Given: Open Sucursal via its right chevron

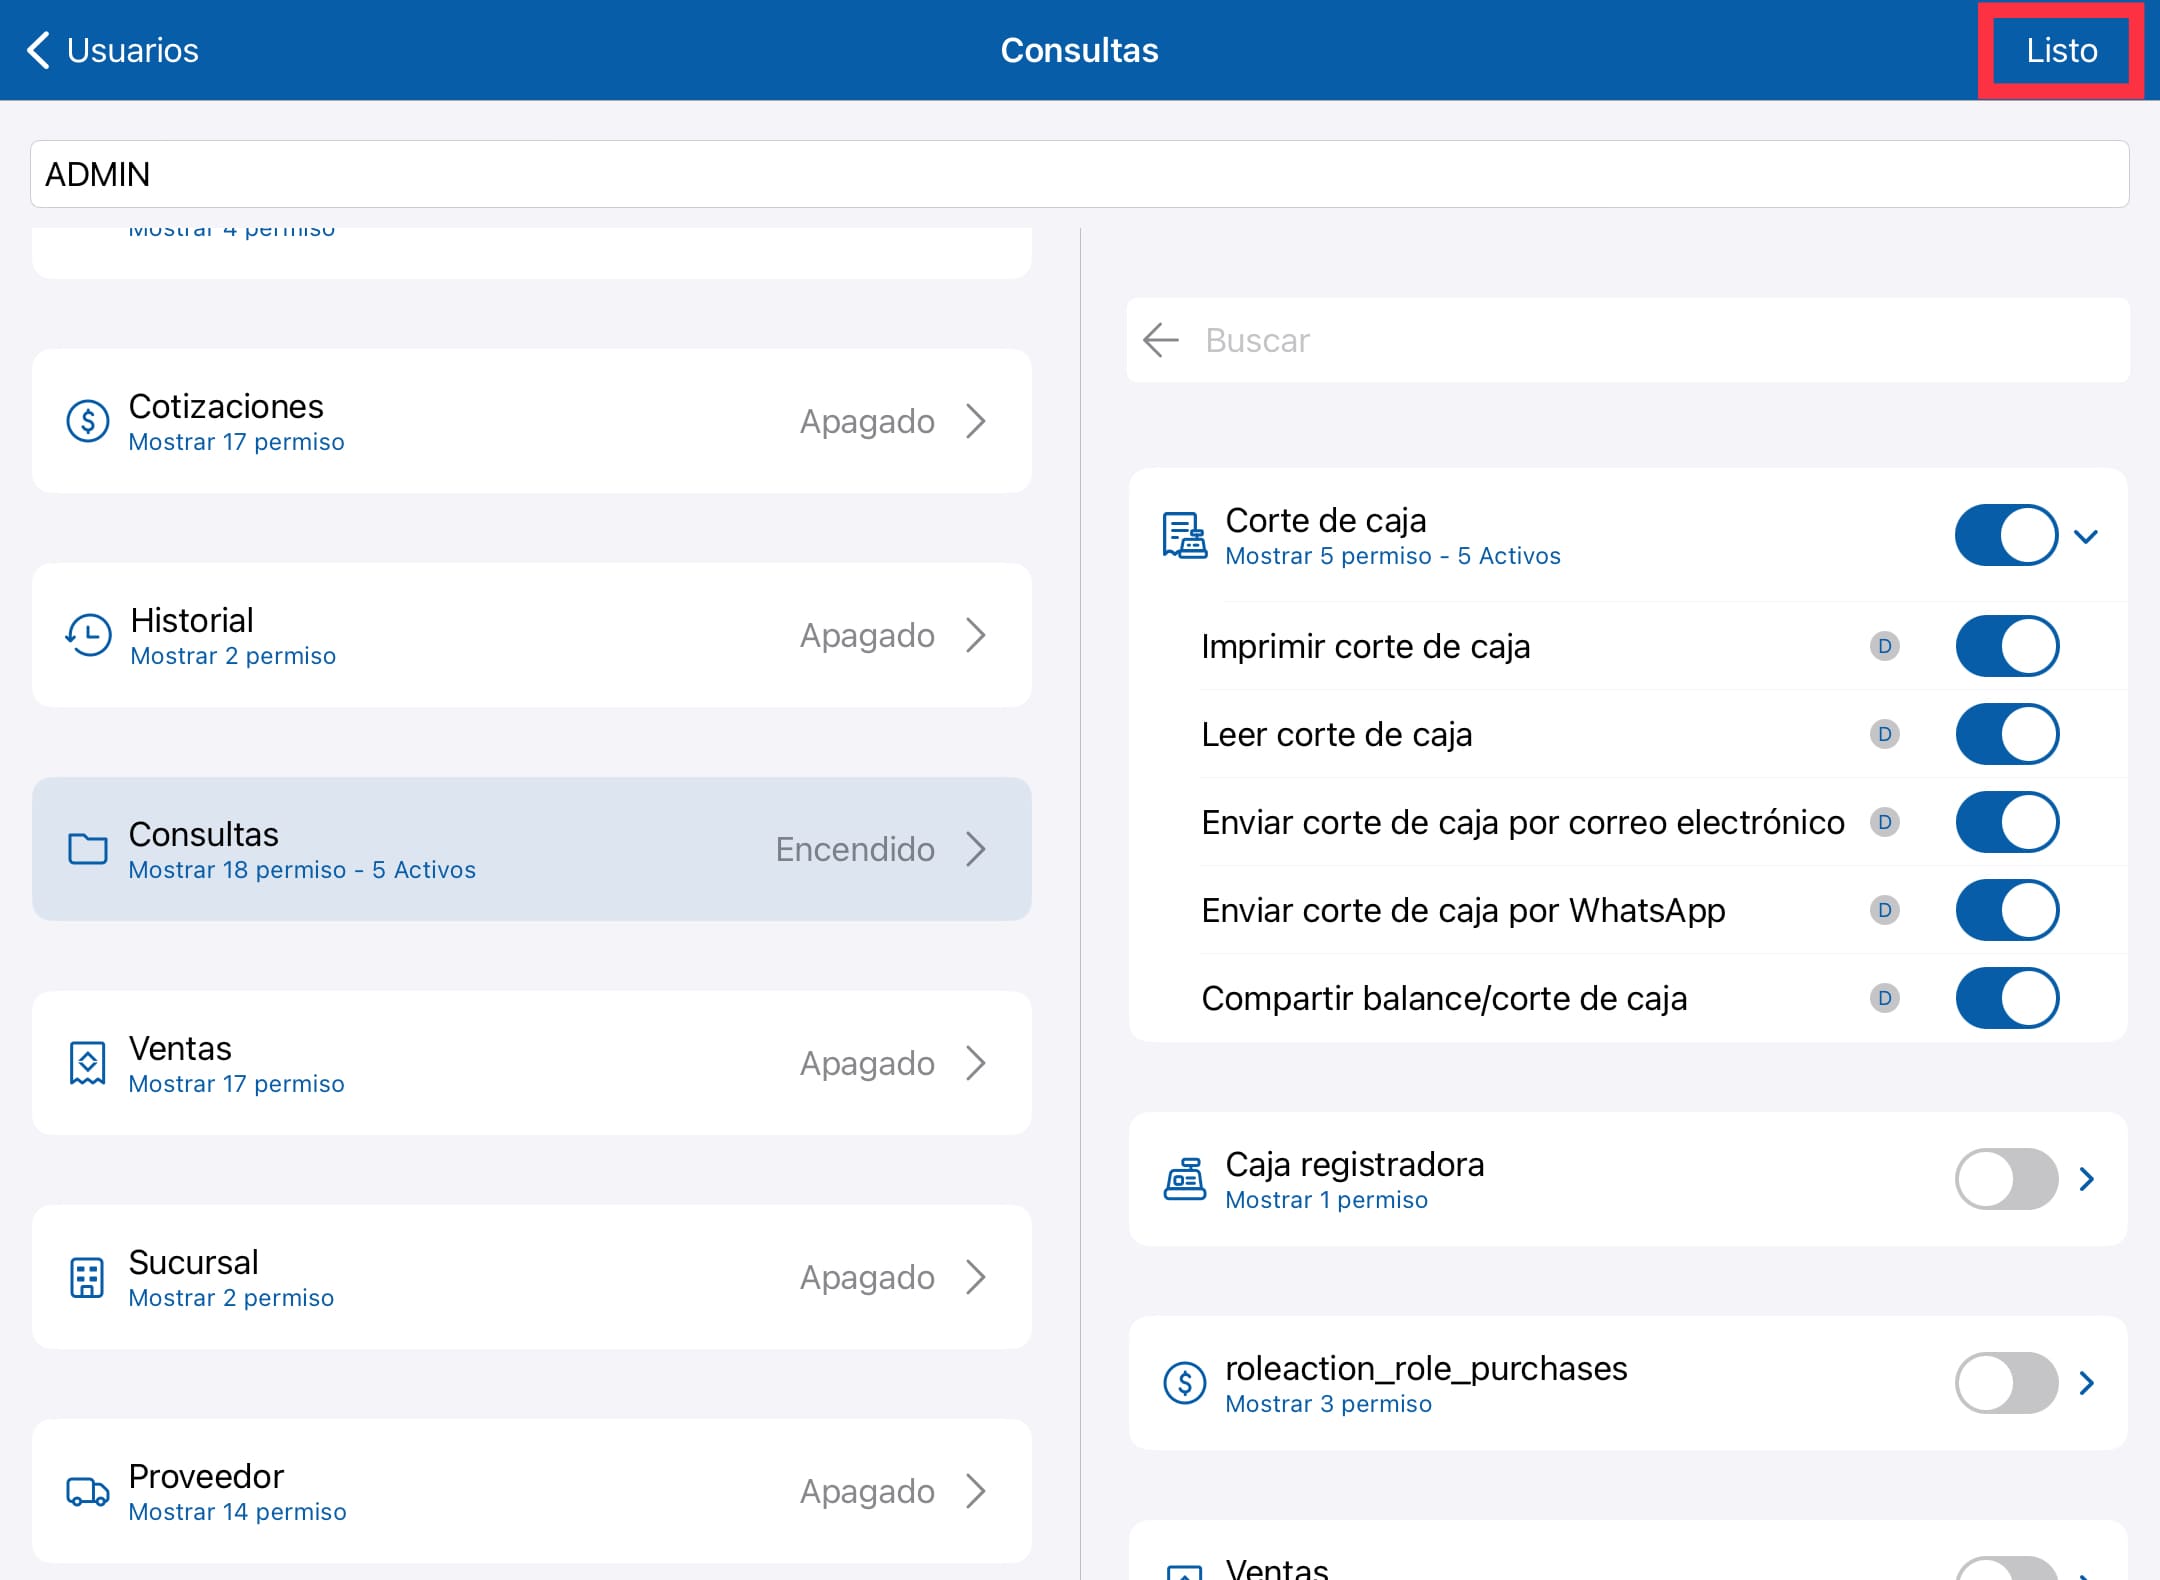Looking at the screenshot, I should point(976,1277).
